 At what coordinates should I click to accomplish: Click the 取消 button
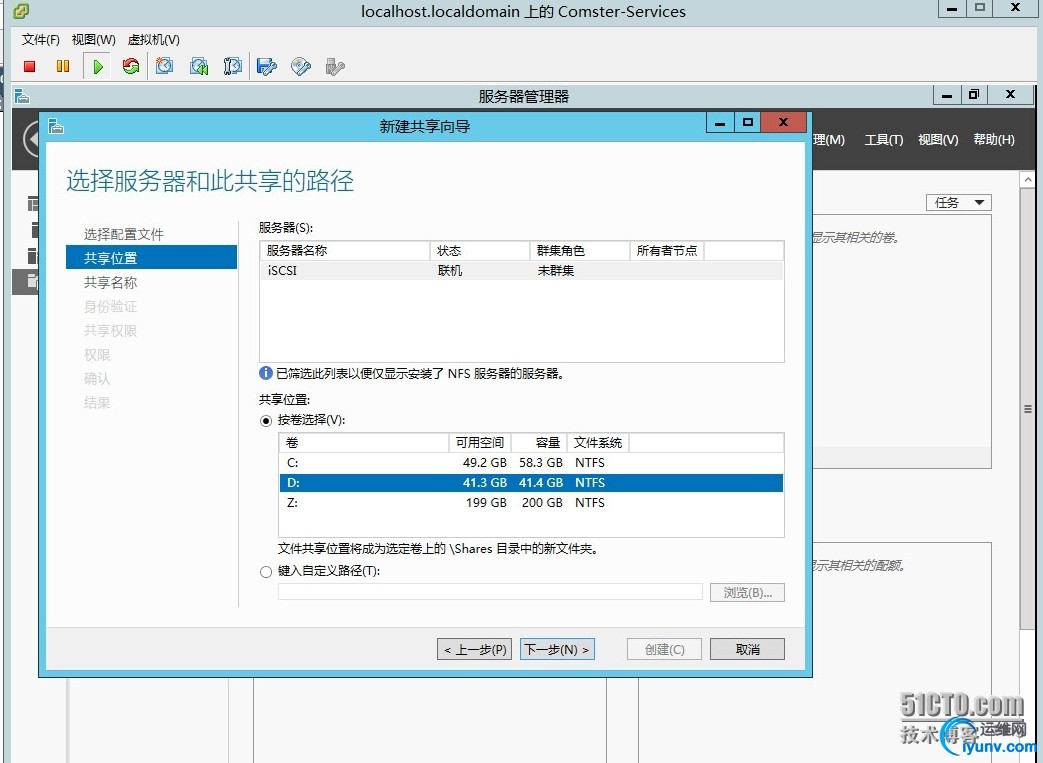(x=747, y=649)
